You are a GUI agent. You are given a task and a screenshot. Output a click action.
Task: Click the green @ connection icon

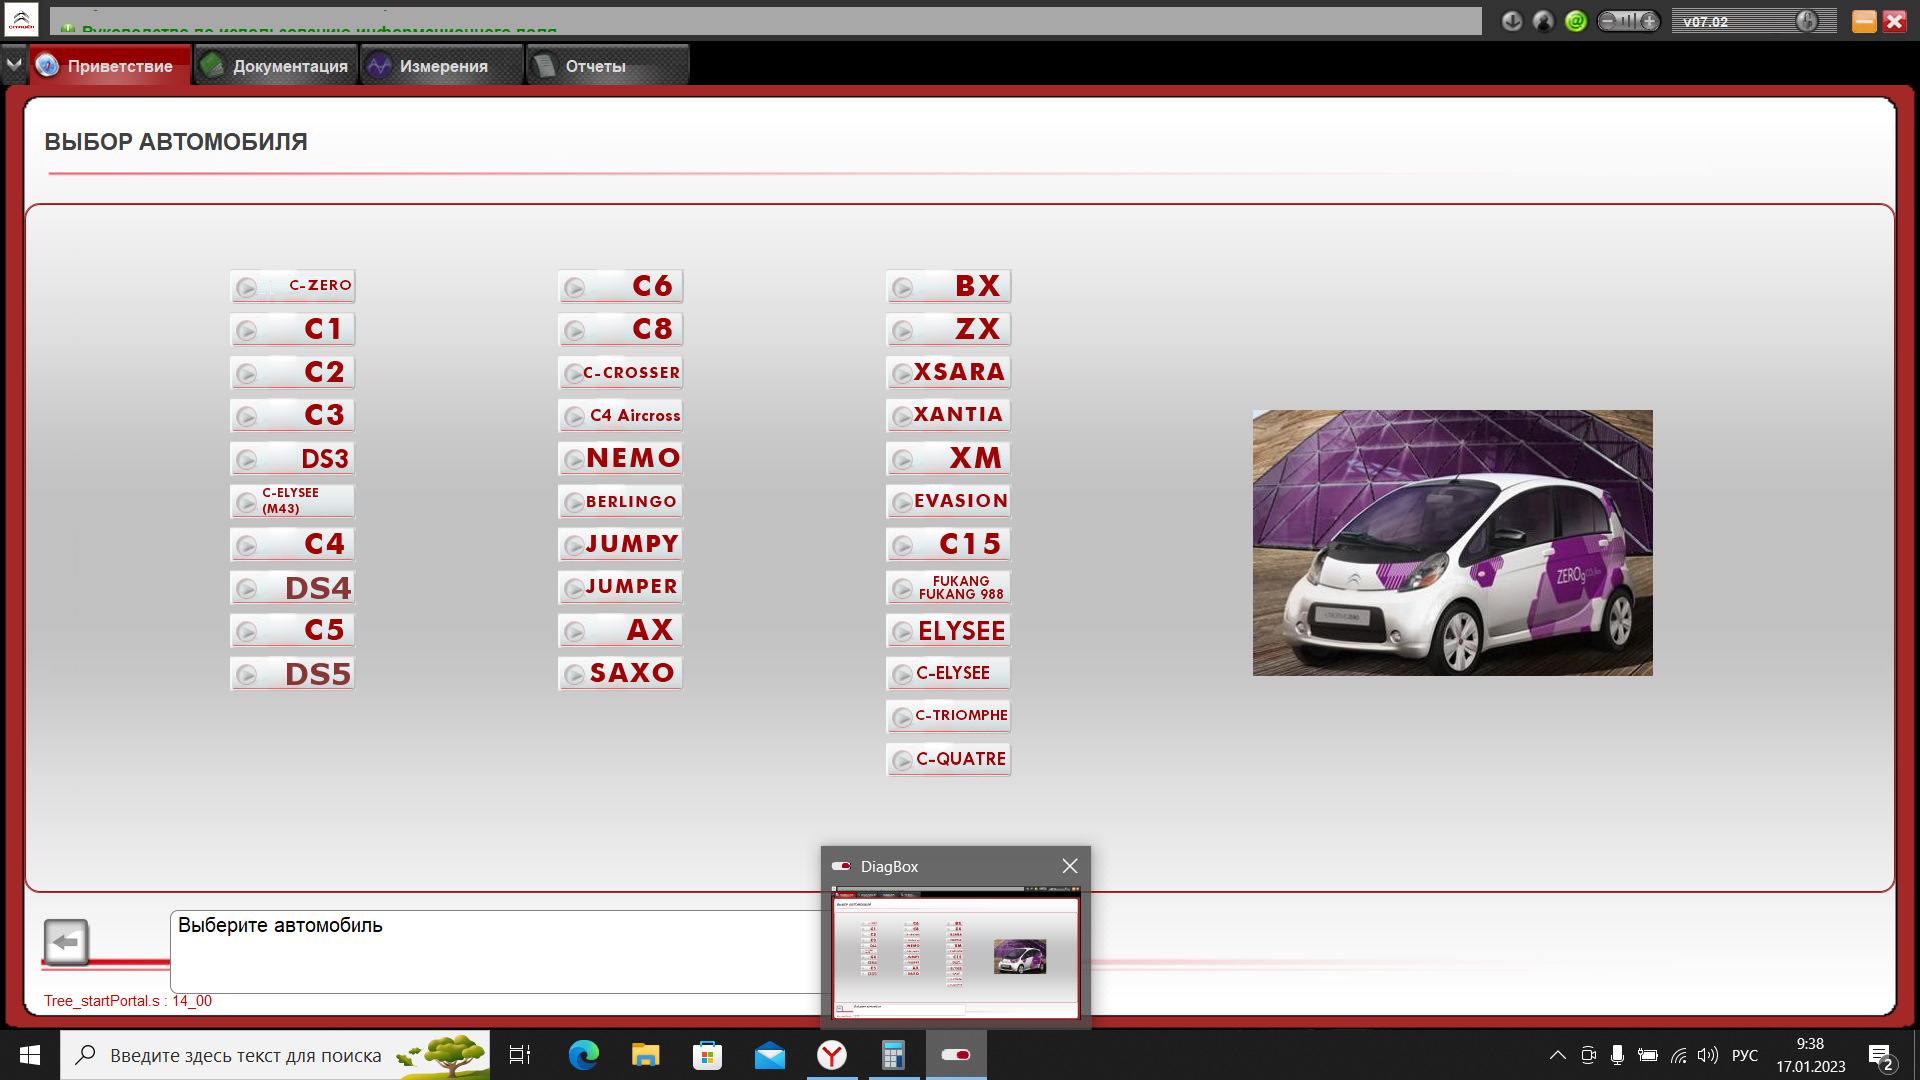1576,21
